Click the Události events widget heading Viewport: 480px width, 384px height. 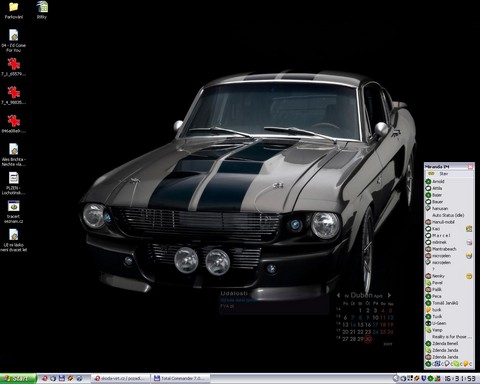pyautogui.click(x=234, y=293)
